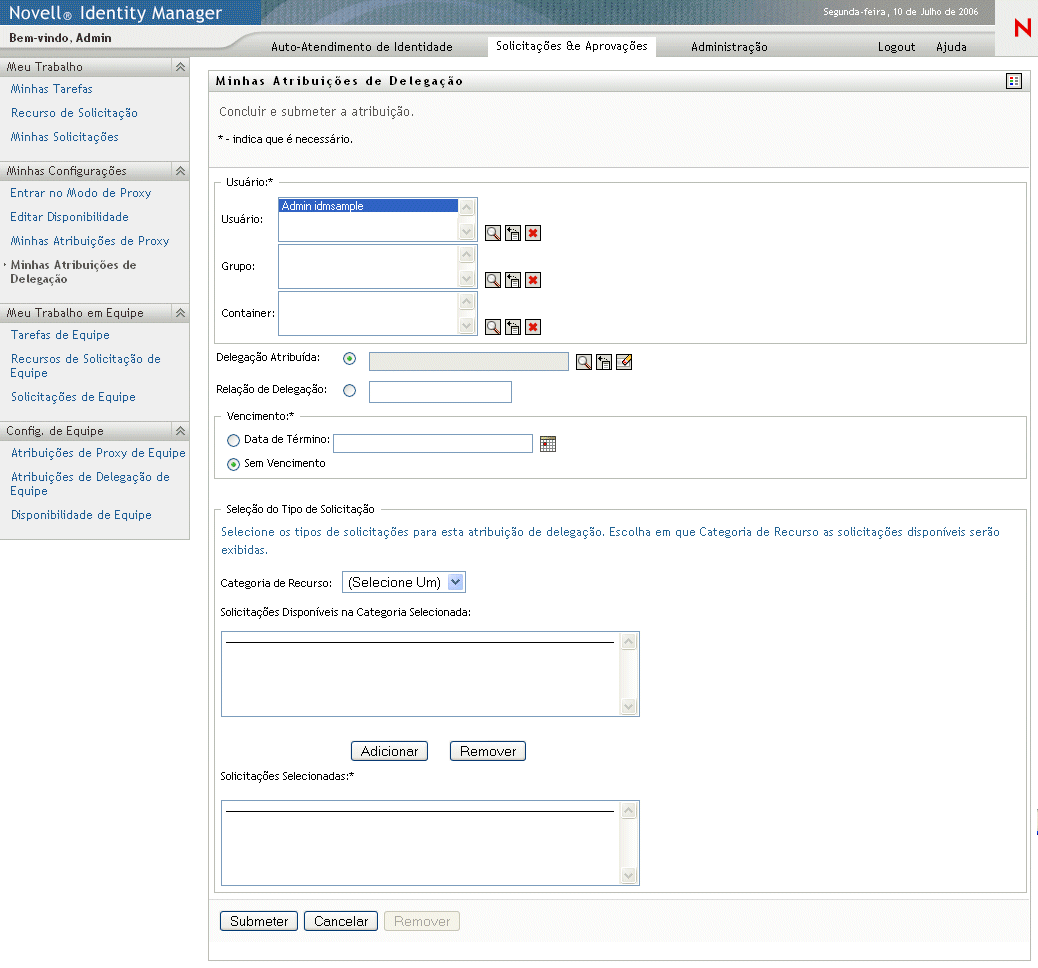This screenshot has width=1038, height=968.
Task: Click the history icon beside Usuário list
Action: tap(512, 233)
